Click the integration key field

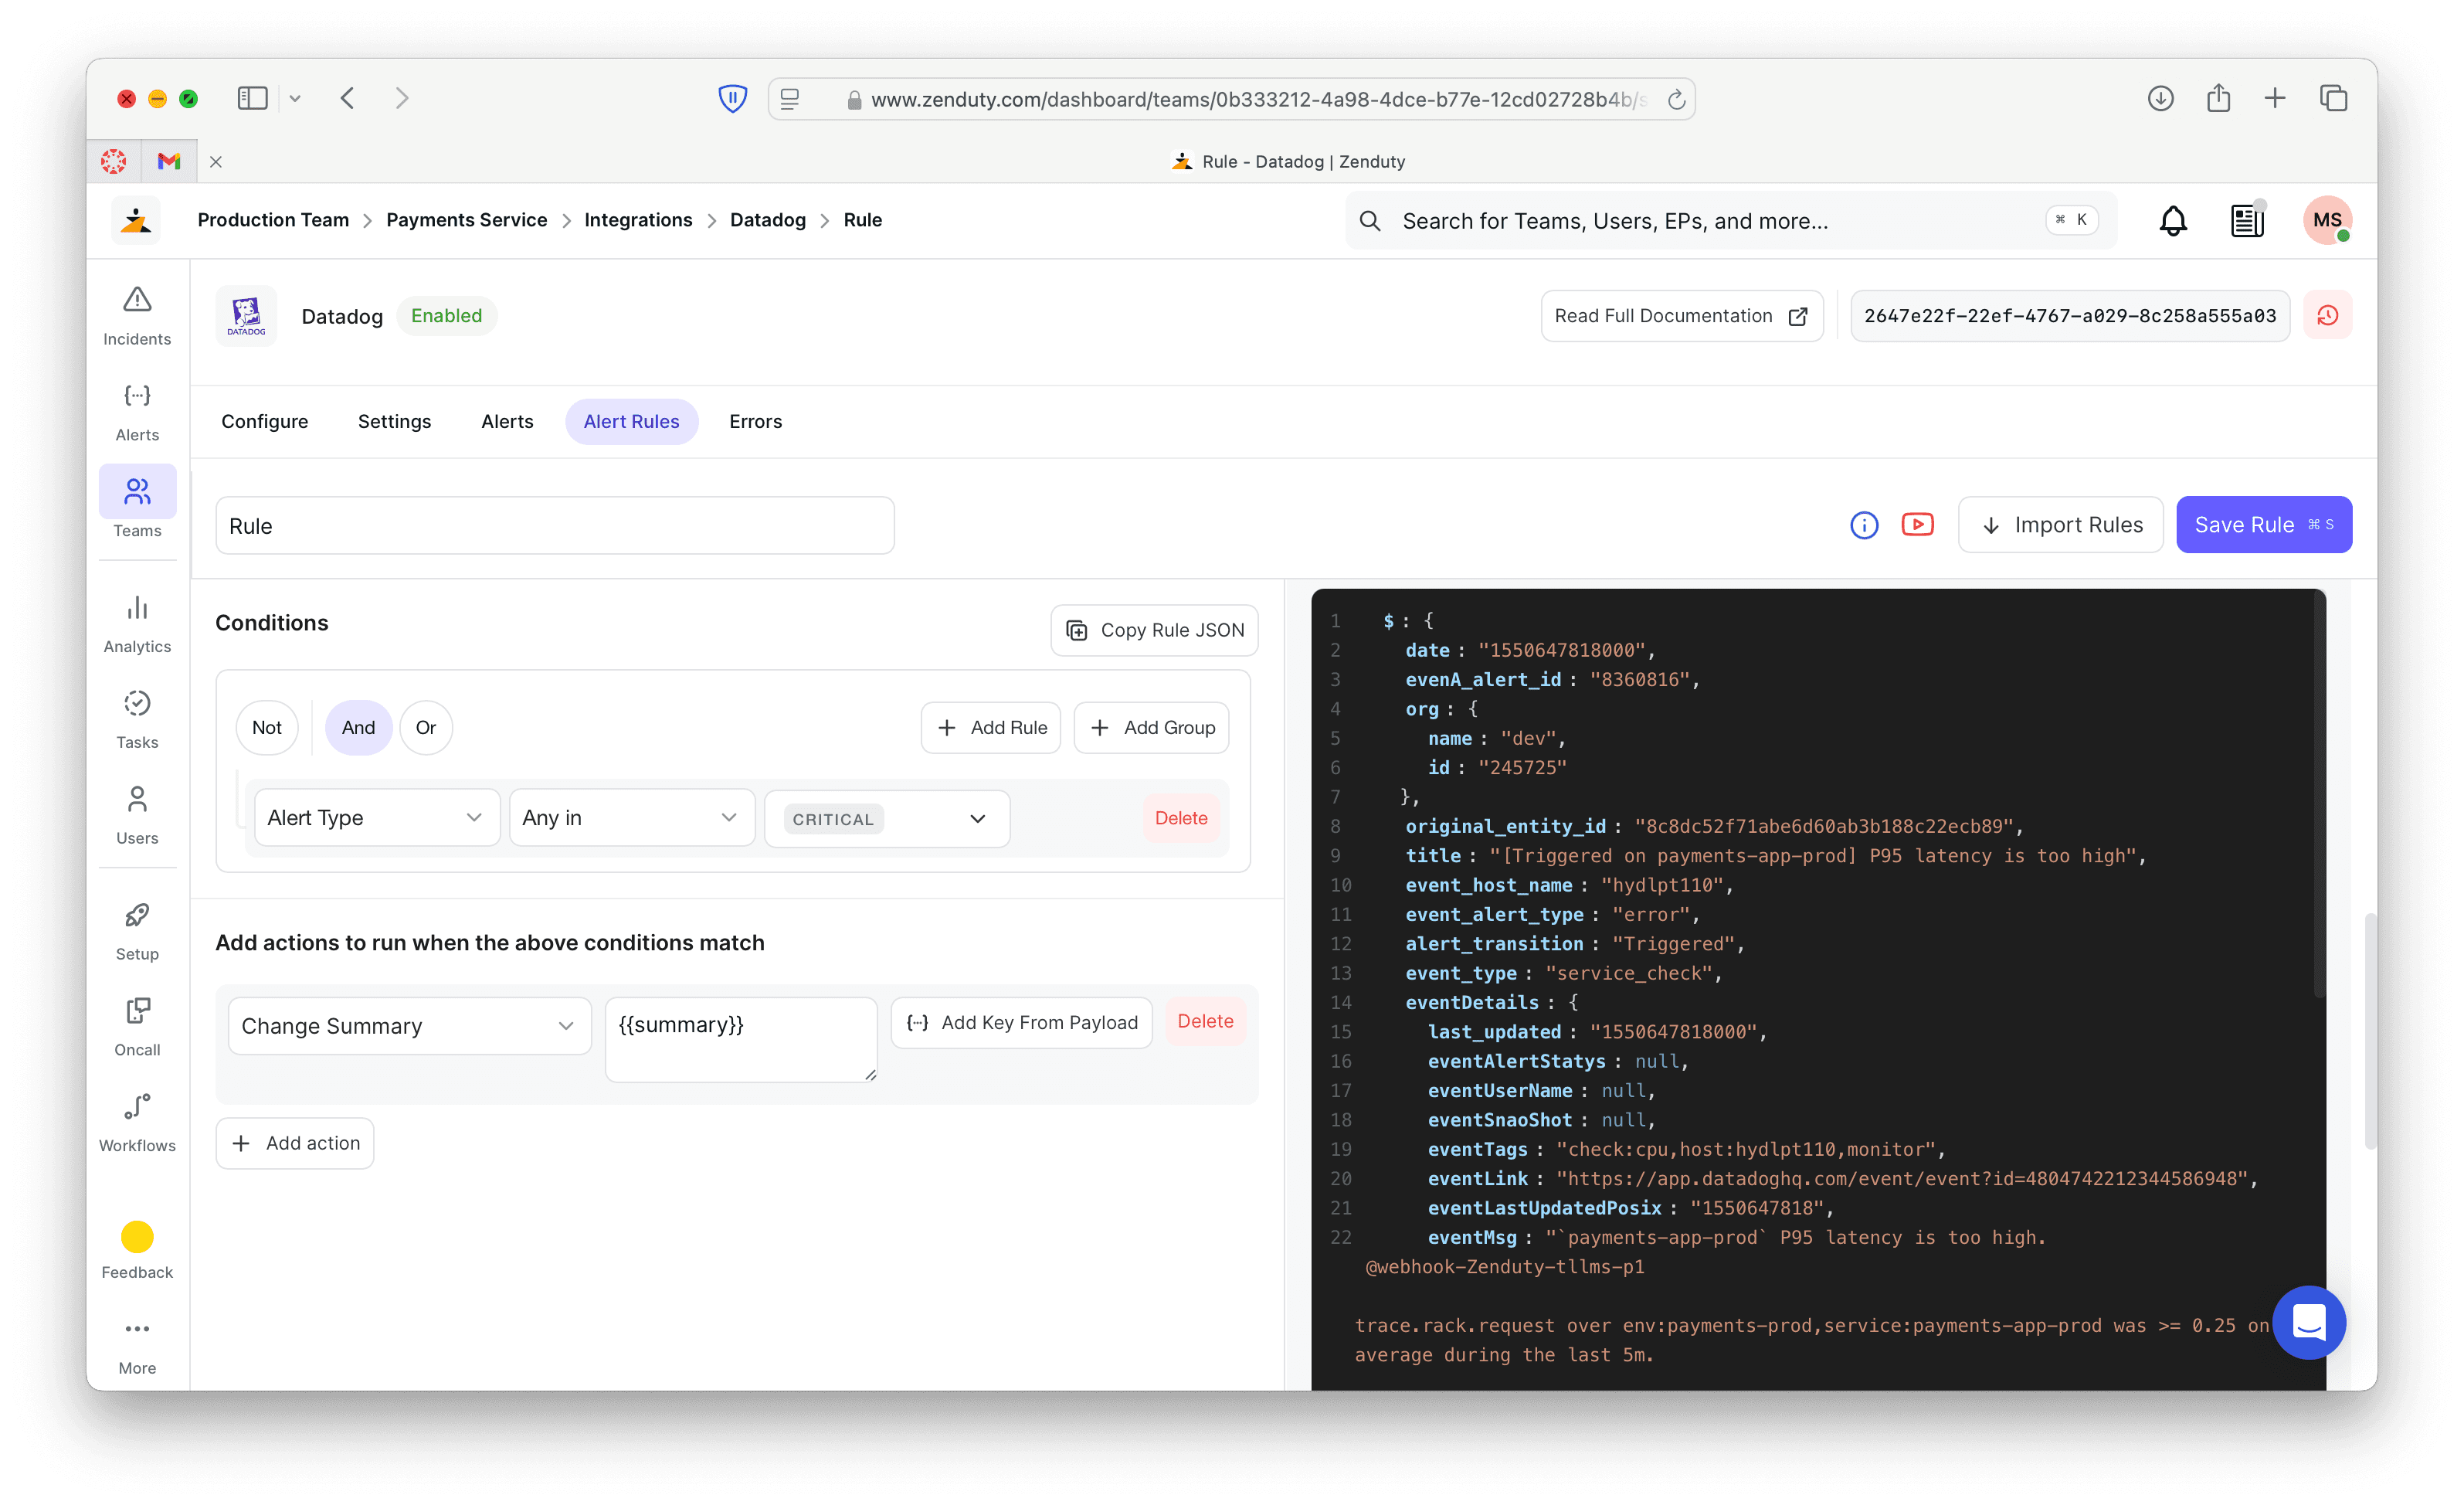[x=2070, y=316]
